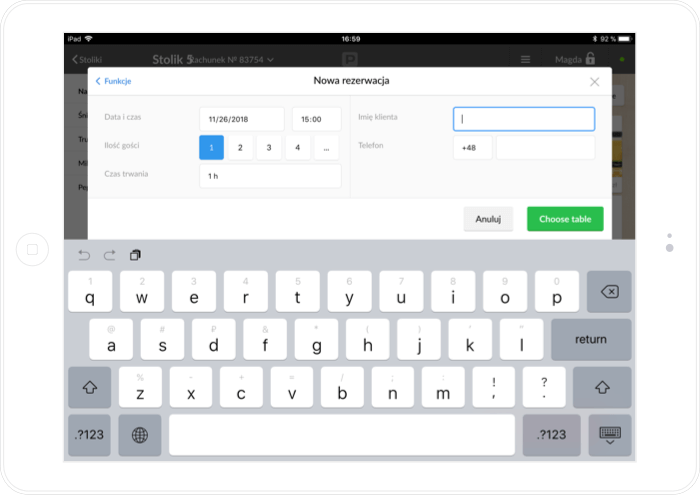This screenshot has width=700, height=495.
Task: Tap the backspace delete key
Action: 609,292
